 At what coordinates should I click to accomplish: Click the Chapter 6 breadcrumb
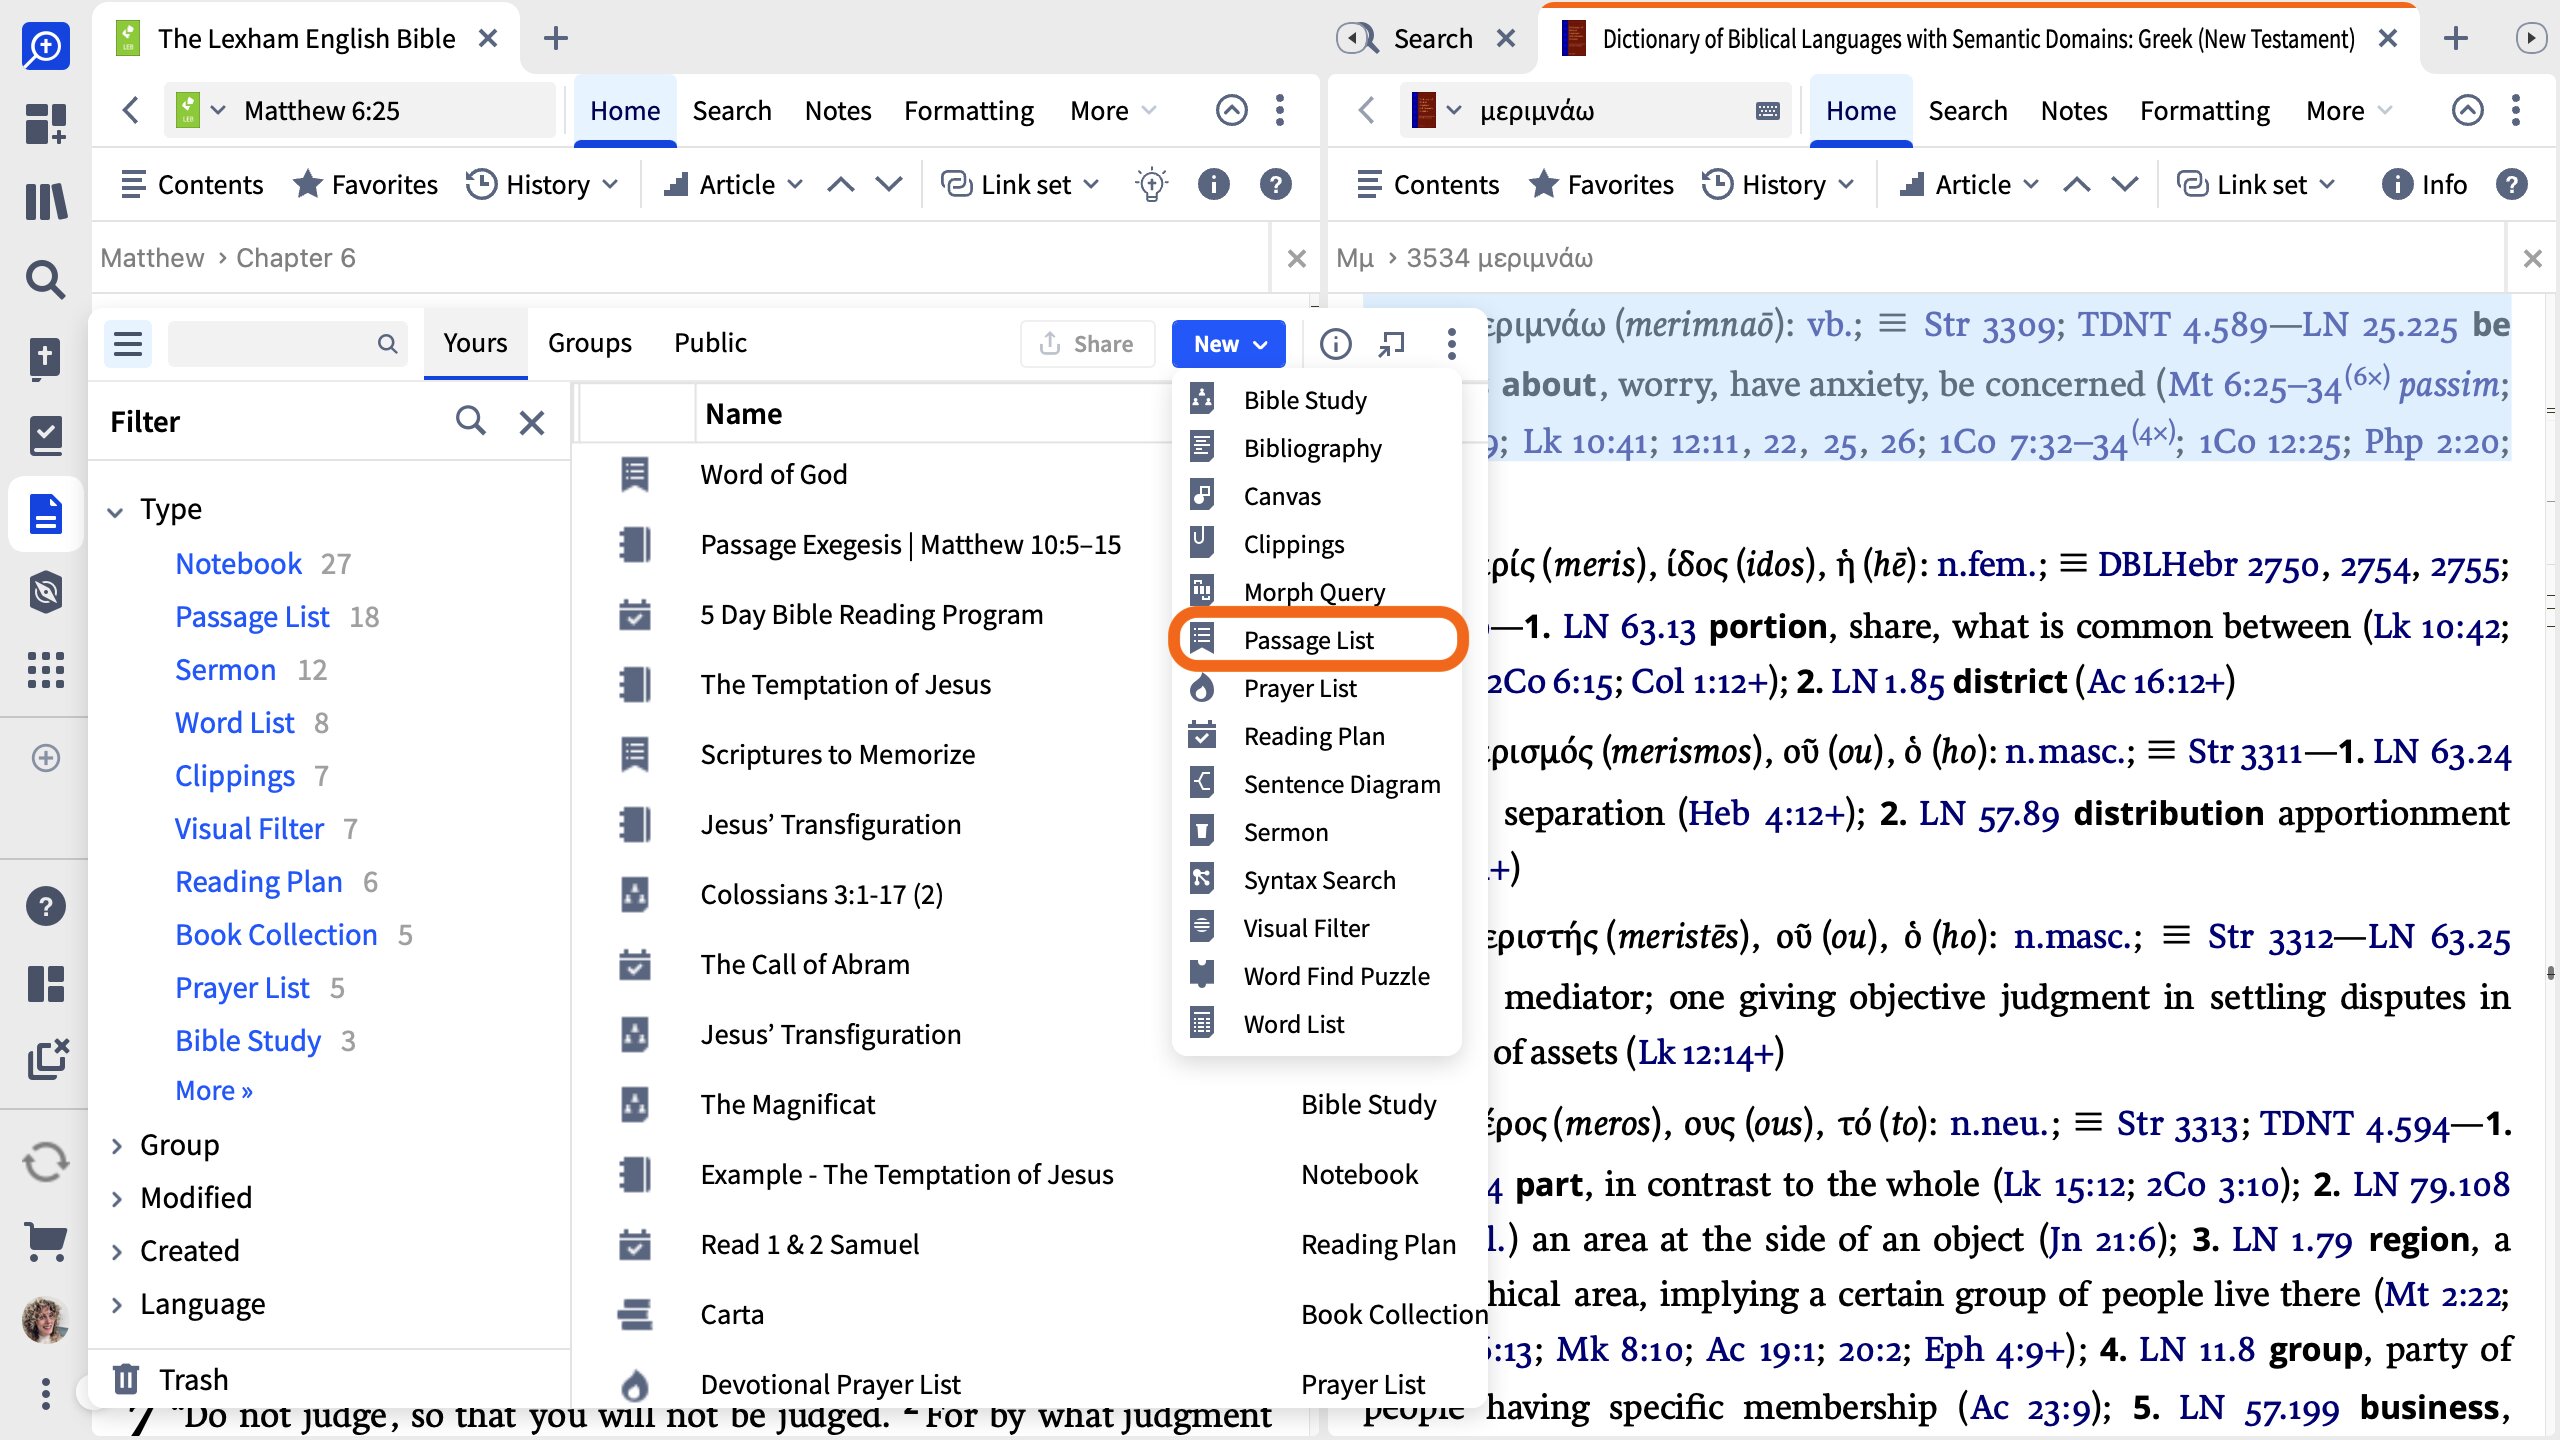pyautogui.click(x=295, y=258)
